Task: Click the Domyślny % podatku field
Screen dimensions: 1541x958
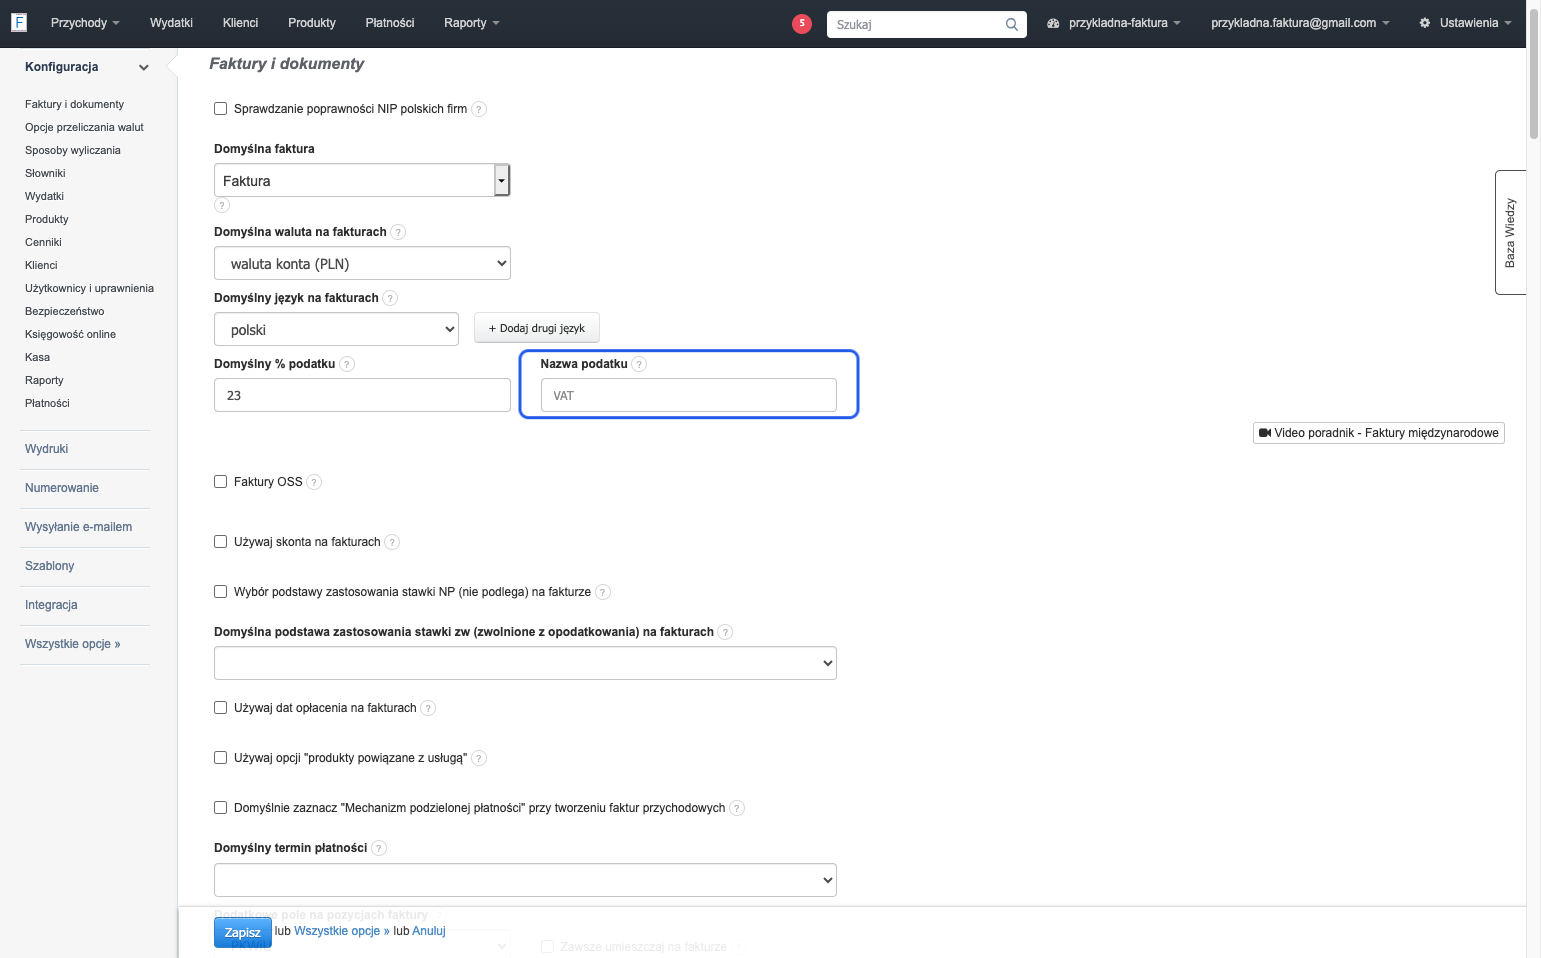Action: pos(362,395)
